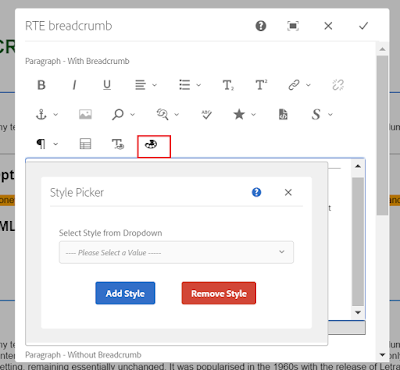Close the Style Picker popup
Screen dimensions: 400x370
click(x=288, y=192)
